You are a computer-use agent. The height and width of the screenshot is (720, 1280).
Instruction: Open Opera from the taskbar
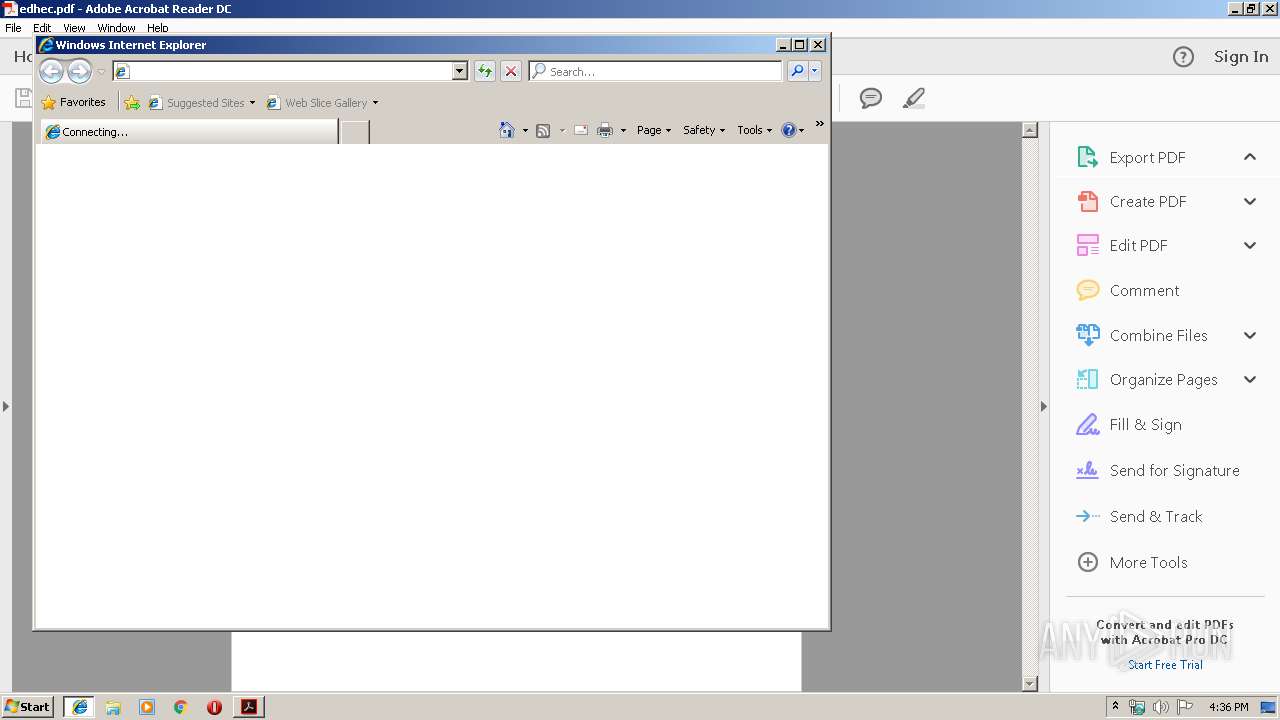(x=214, y=707)
